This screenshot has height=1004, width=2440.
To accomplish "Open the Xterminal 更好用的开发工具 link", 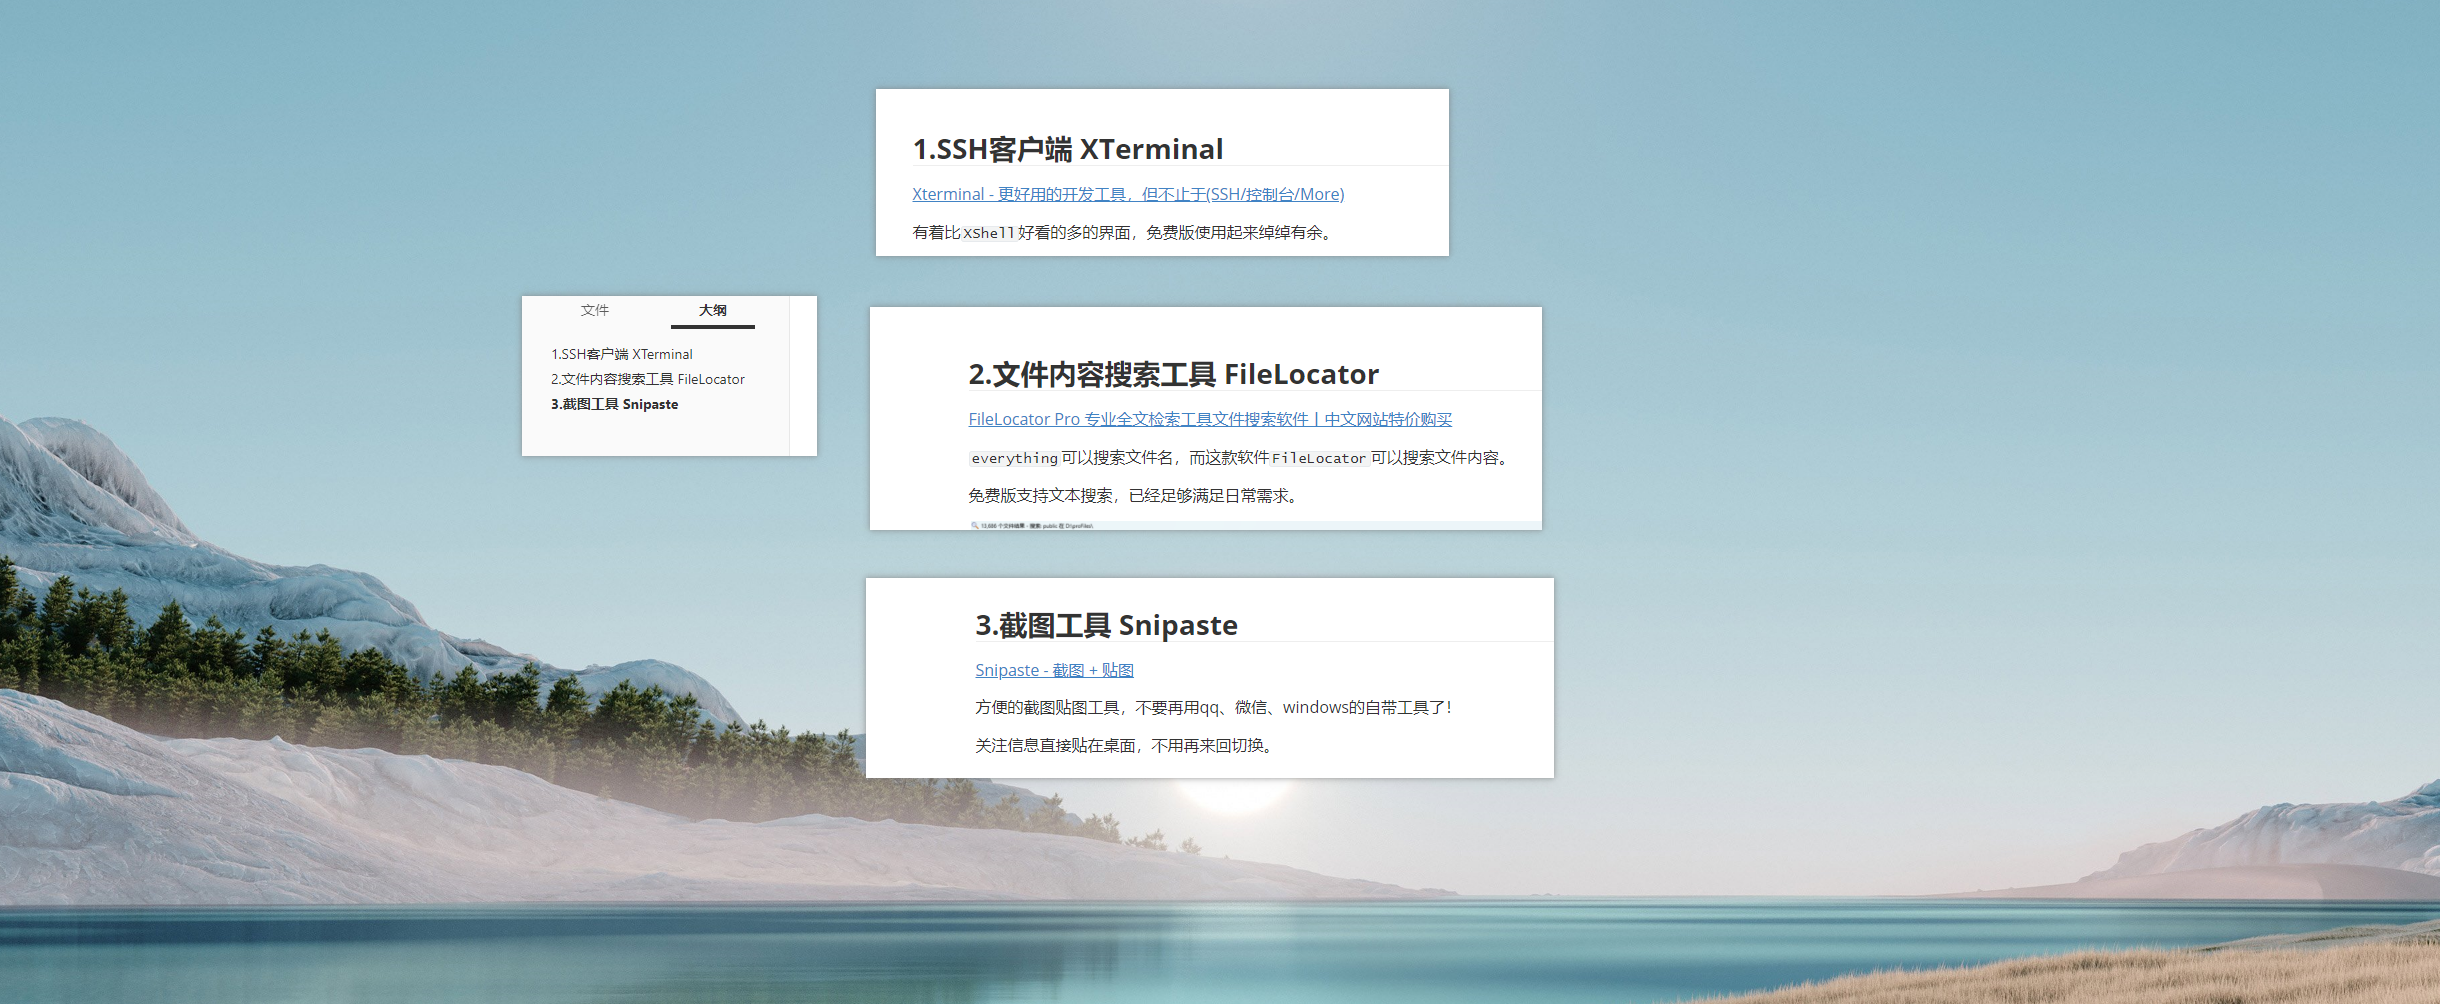I will (x=1128, y=194).
